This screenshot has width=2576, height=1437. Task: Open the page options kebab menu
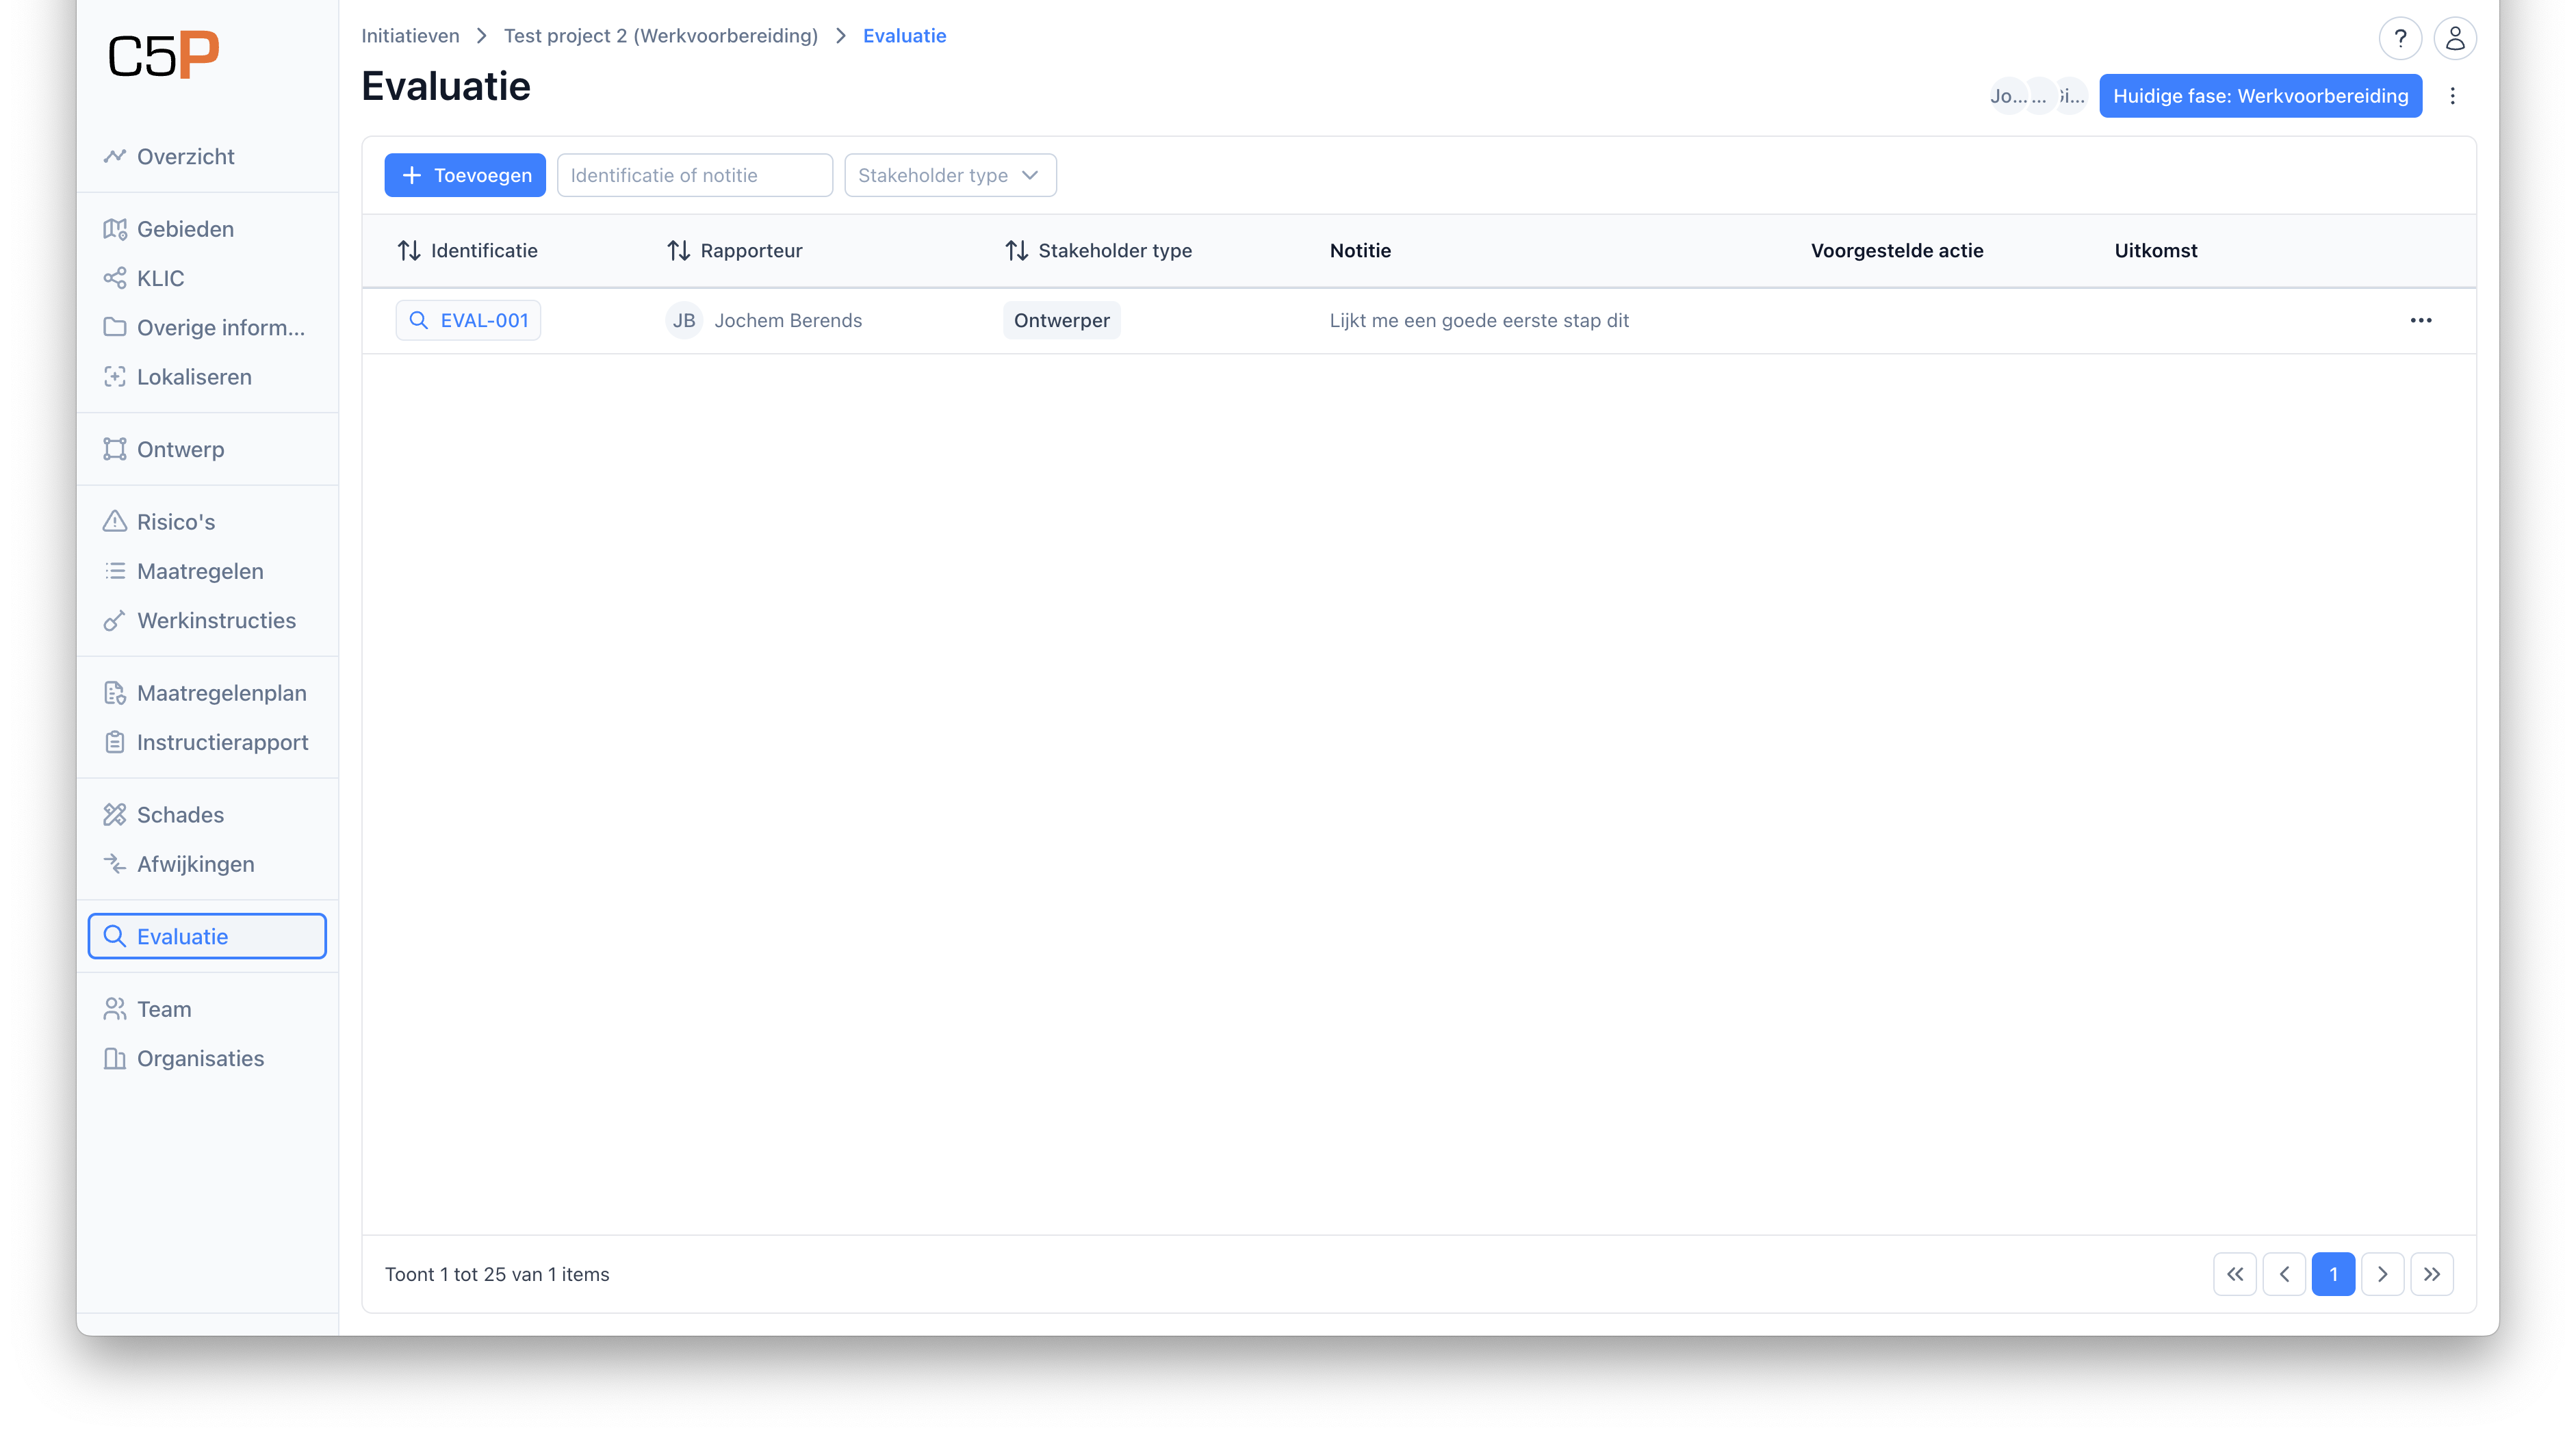click(2452, 96)
